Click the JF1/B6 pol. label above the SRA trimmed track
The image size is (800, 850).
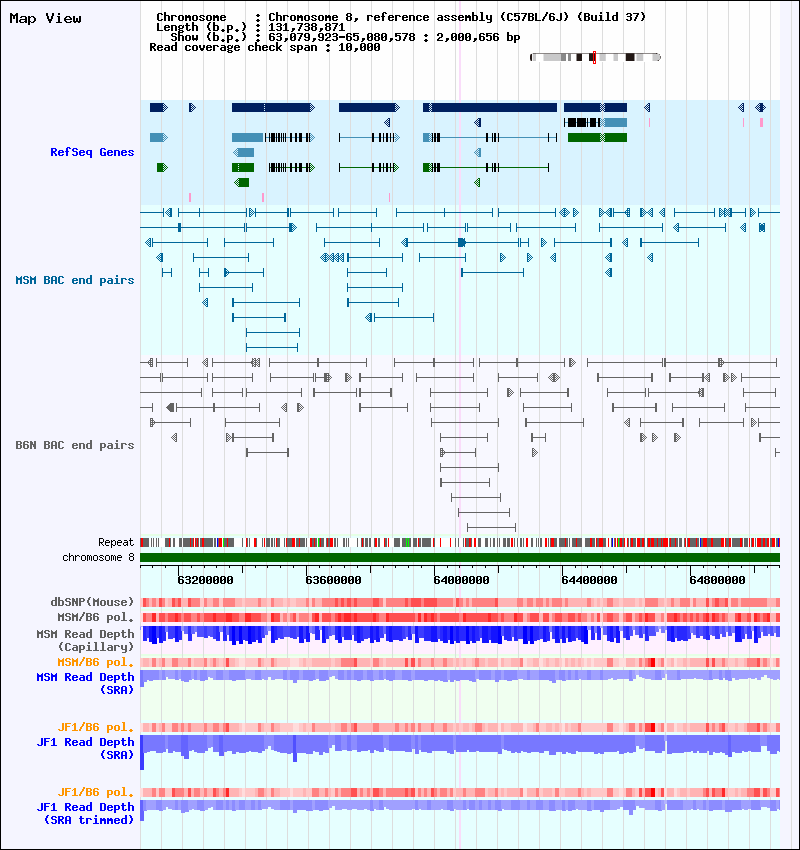[x=95, y=793]
